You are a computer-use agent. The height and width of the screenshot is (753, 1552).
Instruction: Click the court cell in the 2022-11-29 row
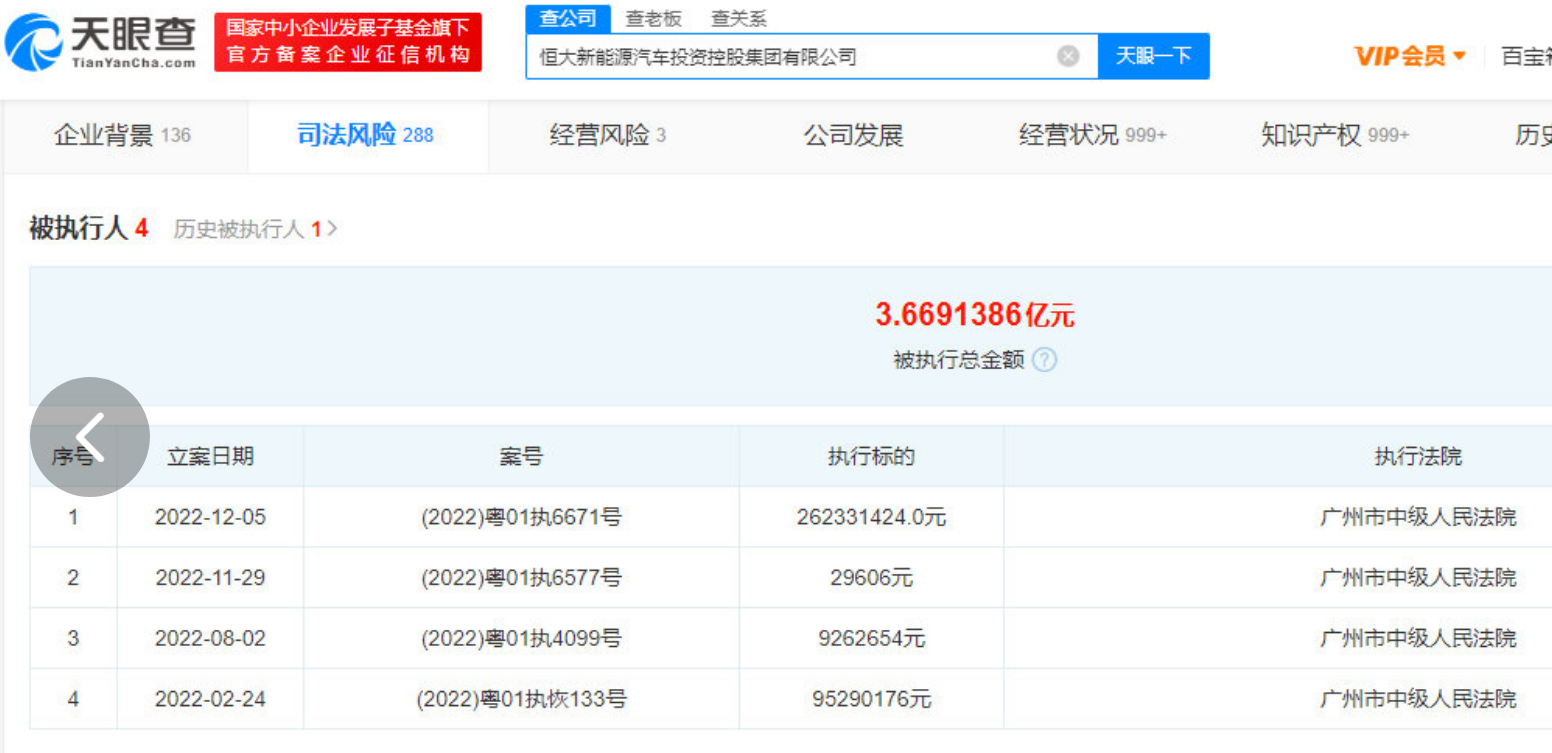coord(1418,578)
